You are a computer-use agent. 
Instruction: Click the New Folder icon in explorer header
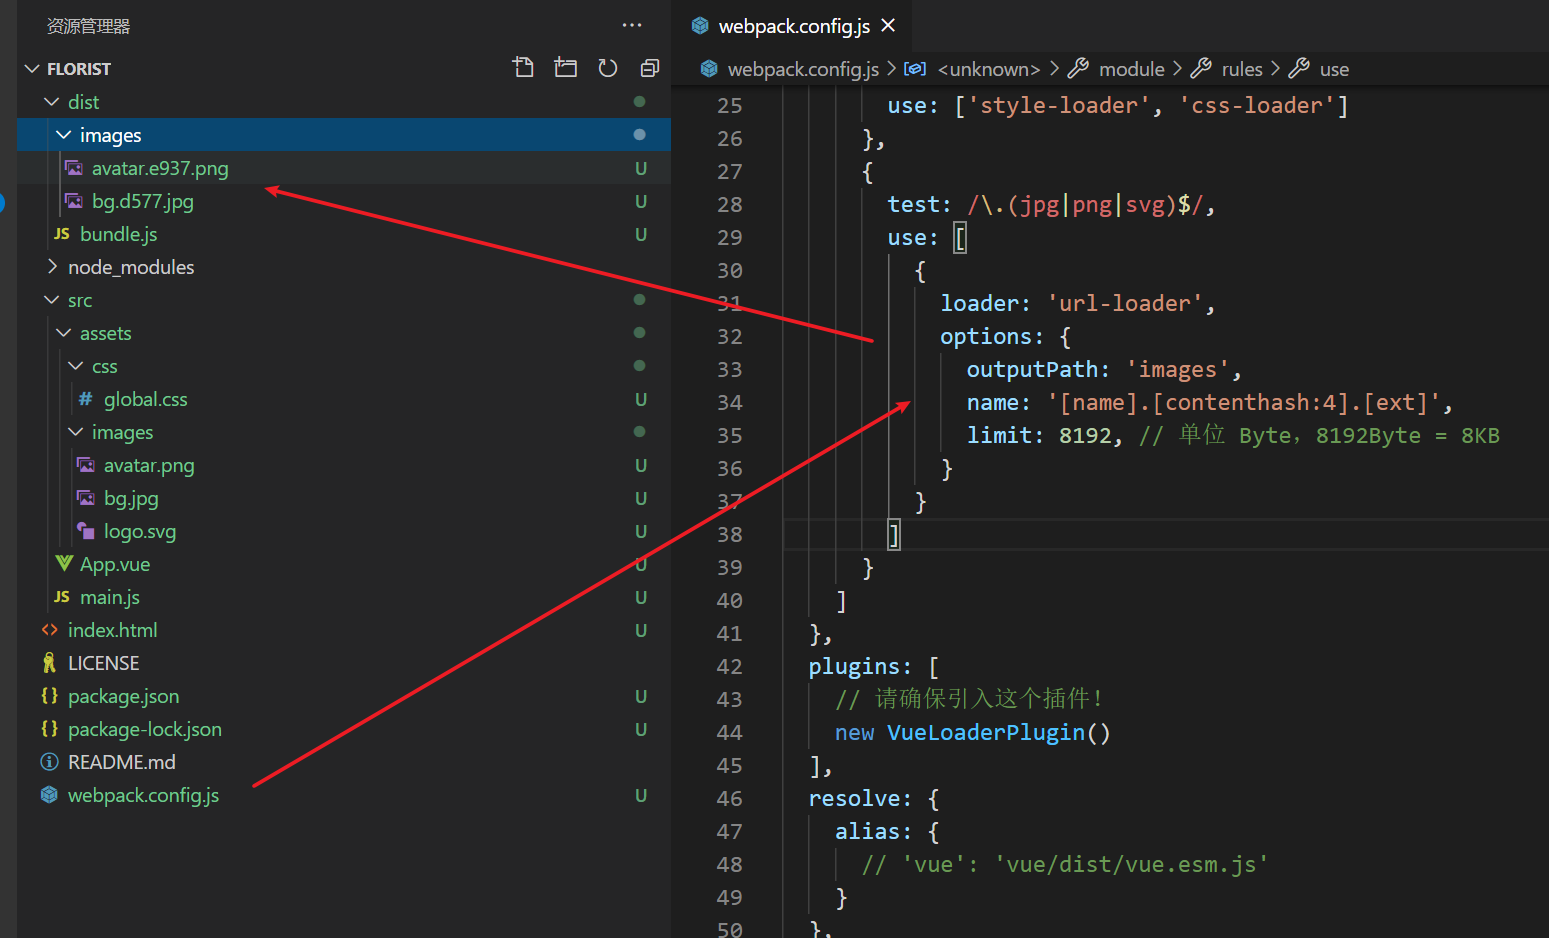pyautogui.click(x=566, y=68)
